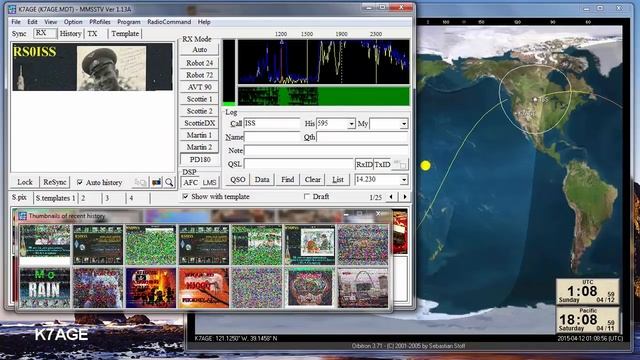Enable the Draft checkbox
Screen dimensions: 640x360
coord(307,197)
